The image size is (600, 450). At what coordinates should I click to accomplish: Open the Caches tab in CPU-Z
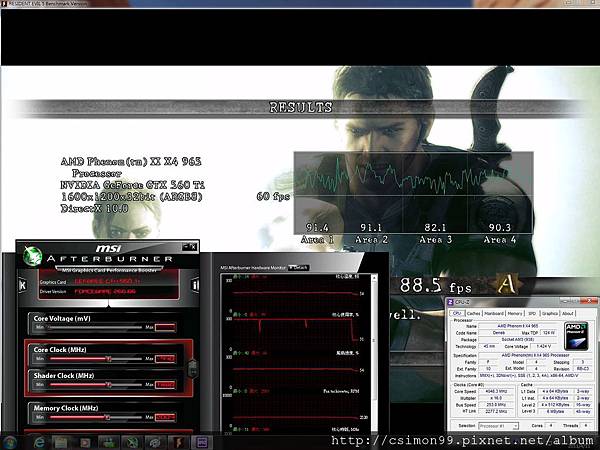[x=473, y=313]
